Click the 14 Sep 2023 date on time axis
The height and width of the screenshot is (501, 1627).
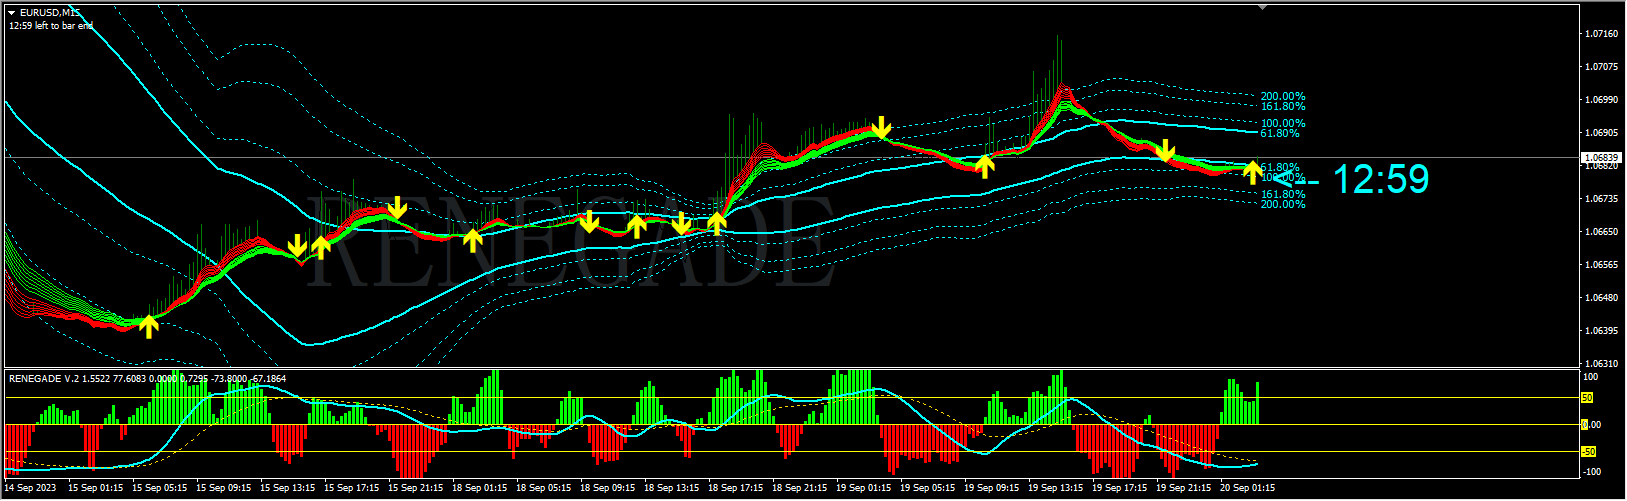coord(30,489)
